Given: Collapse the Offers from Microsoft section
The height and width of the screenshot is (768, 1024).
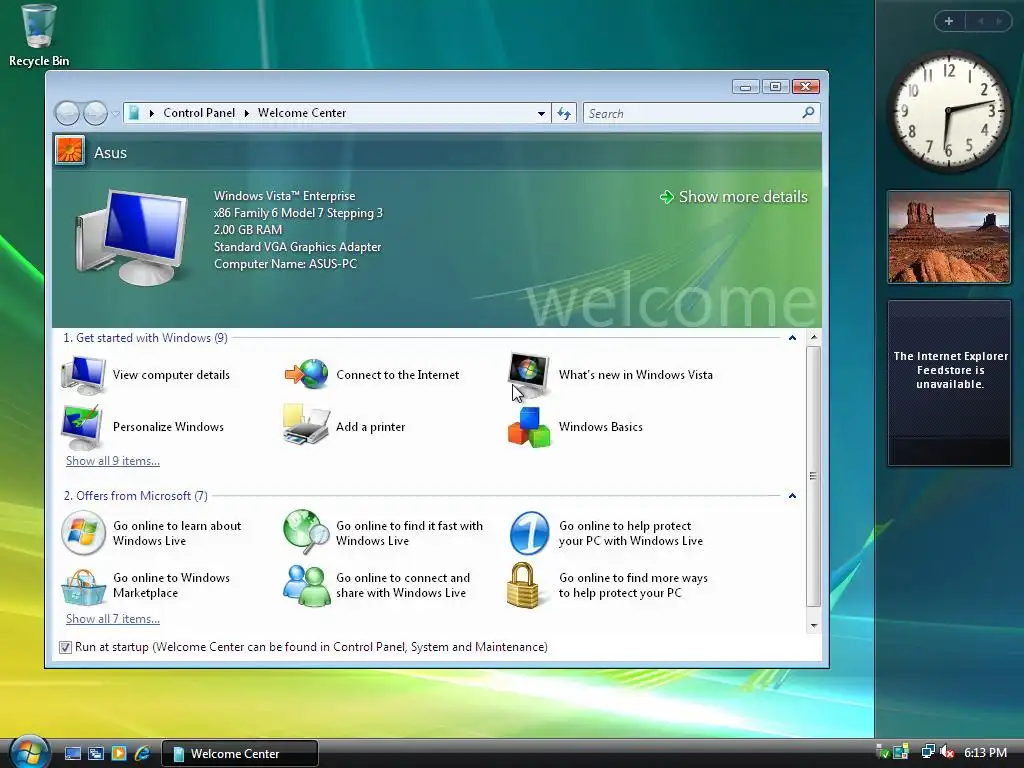Looking at the screenshot, I should (792, 496).
